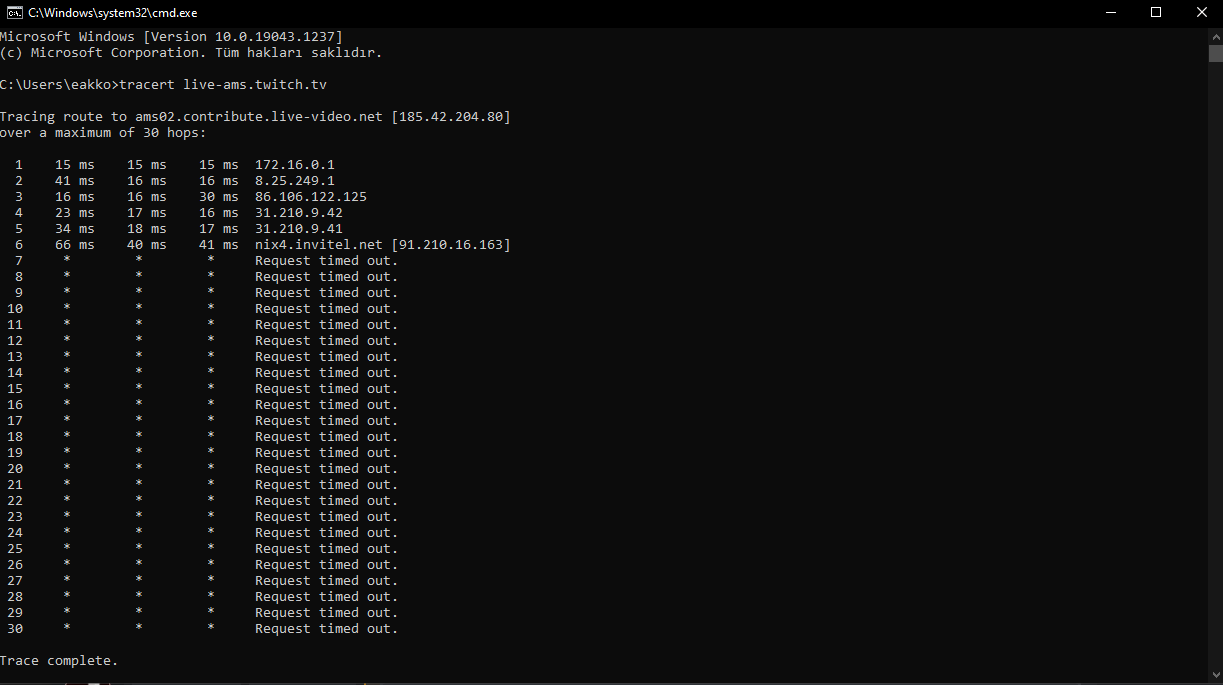Click the destination IP 185.42.204.80
Image resolution: width=1223 pixels, height=685 pixels.
point(454,116)
